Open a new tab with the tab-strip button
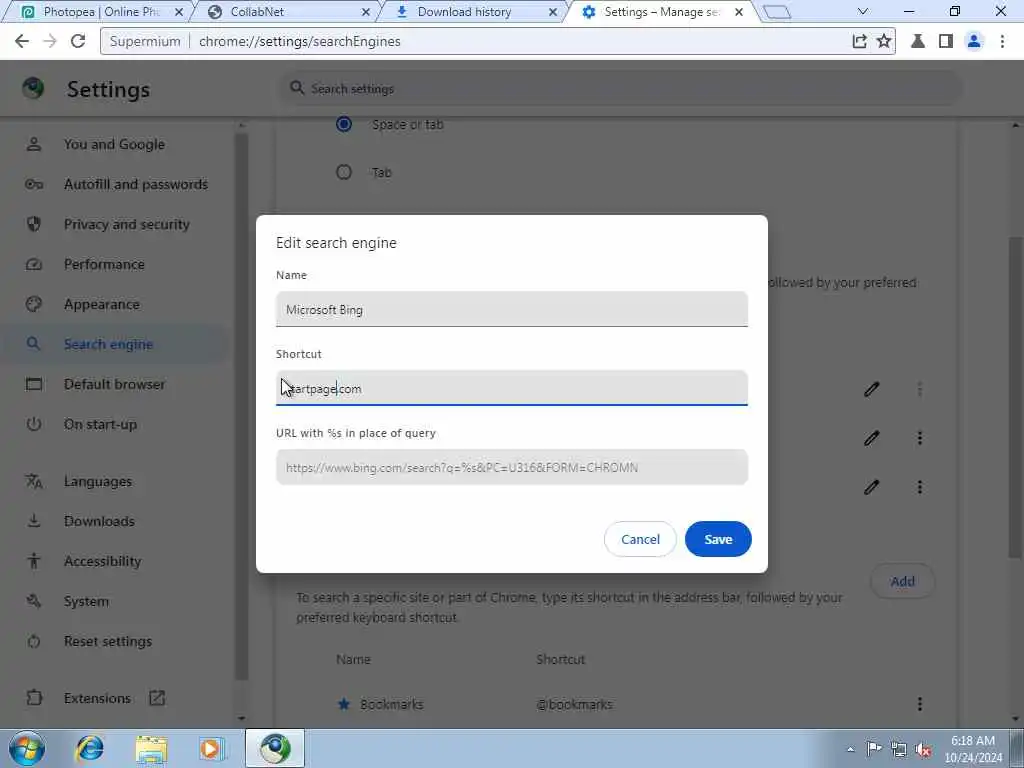 pos(777,12)
